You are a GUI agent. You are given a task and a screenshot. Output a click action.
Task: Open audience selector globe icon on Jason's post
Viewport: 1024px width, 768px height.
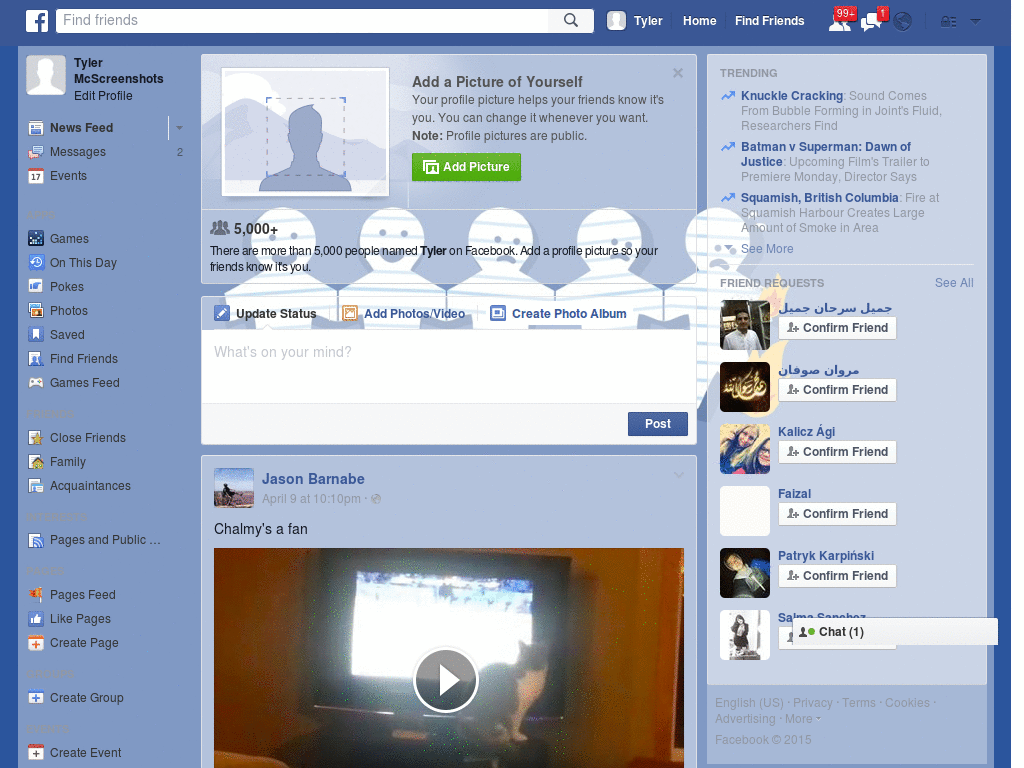(376, 499)
